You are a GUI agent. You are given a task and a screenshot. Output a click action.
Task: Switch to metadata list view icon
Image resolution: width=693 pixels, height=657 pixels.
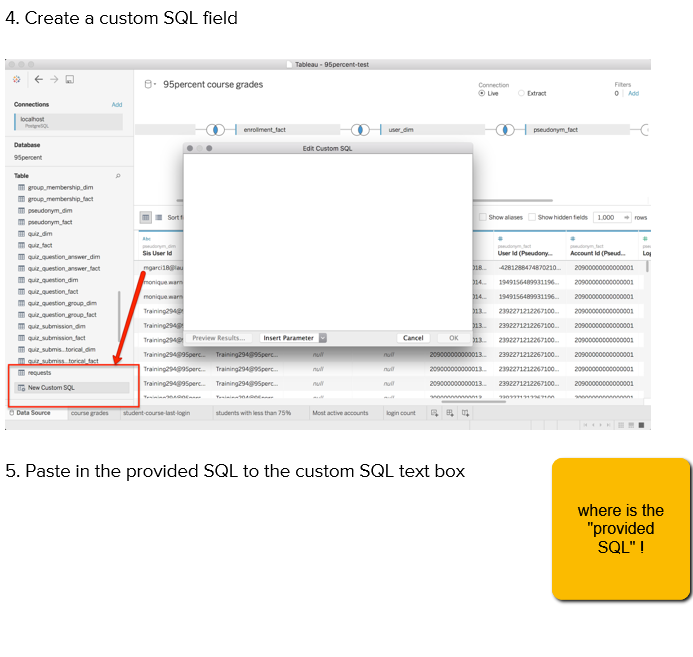point(159,217)
